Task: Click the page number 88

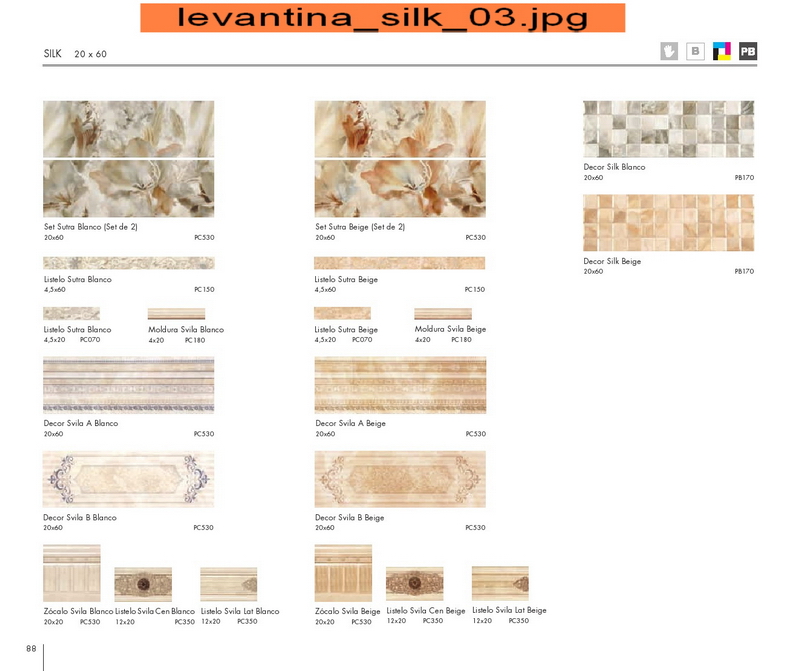Action: [x=31, y=649]
